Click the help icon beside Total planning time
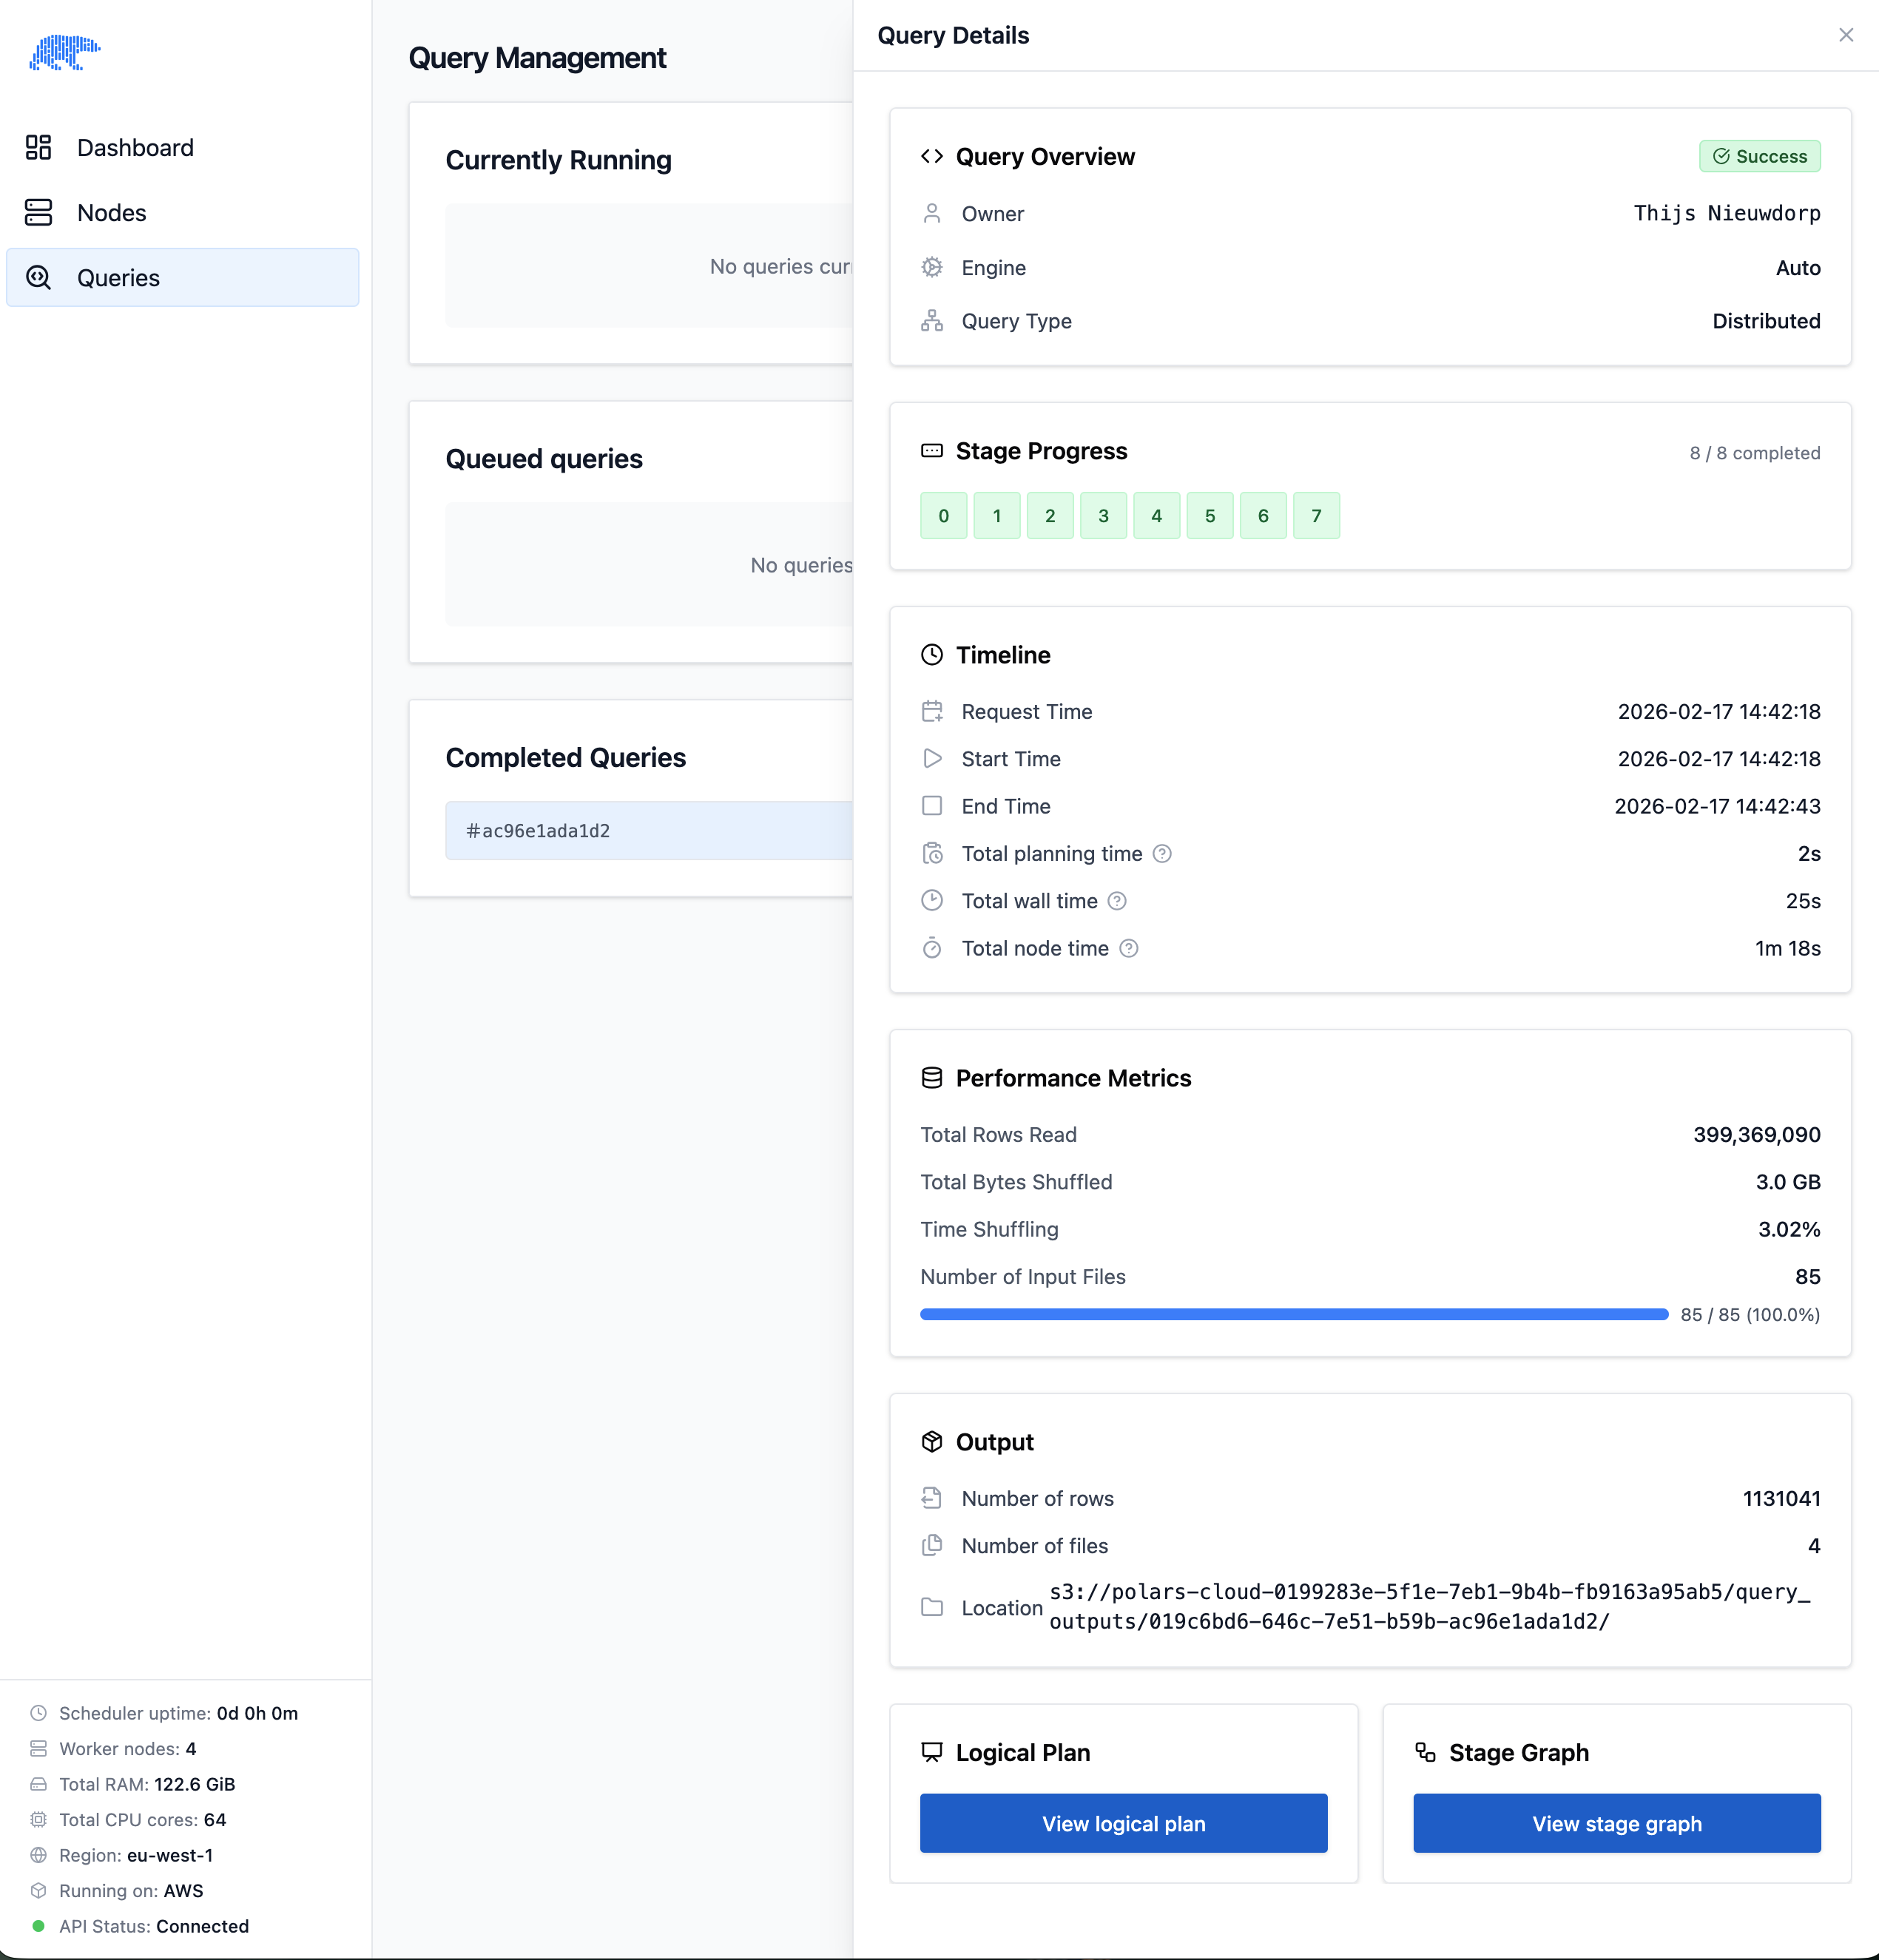This screenshot has width=1879, height=1960. point(1164,854)
